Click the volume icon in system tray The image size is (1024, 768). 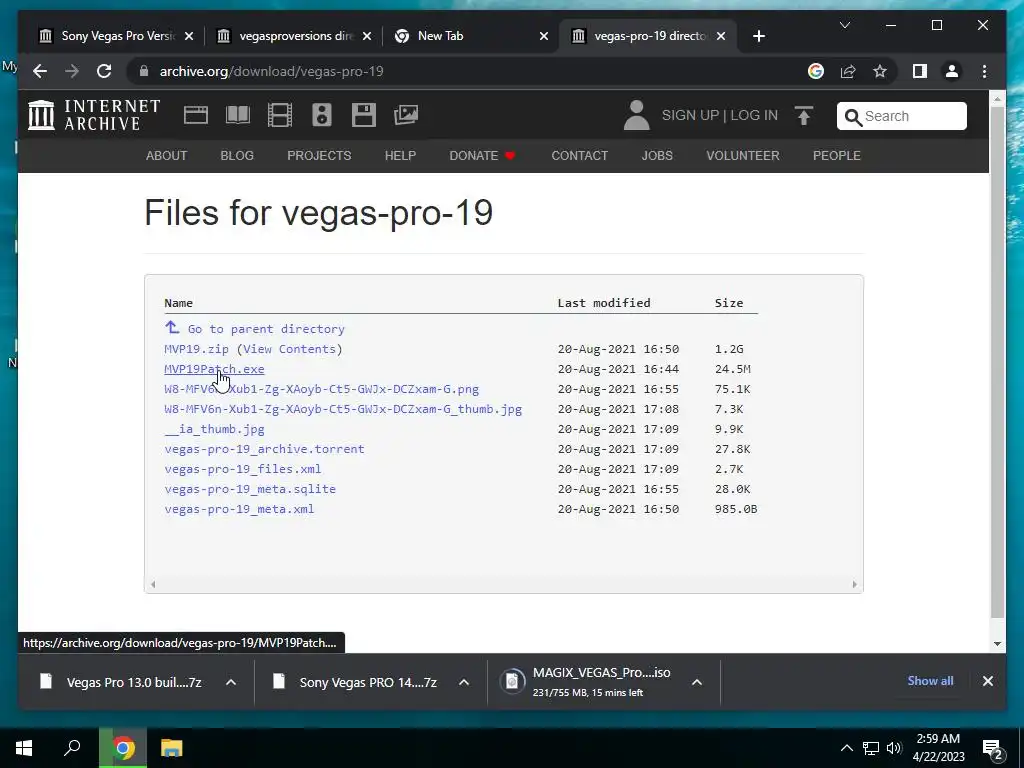click(894, 748)
